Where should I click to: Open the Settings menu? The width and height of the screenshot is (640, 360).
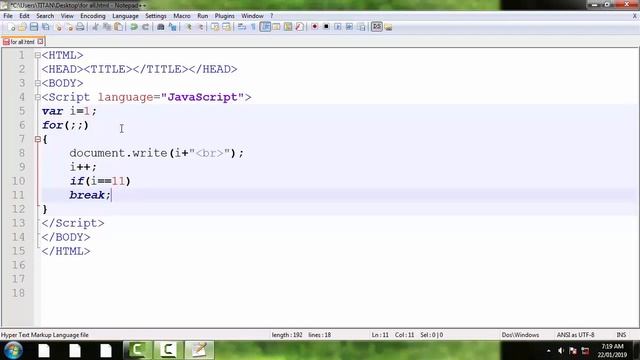(x=156, y=16)
